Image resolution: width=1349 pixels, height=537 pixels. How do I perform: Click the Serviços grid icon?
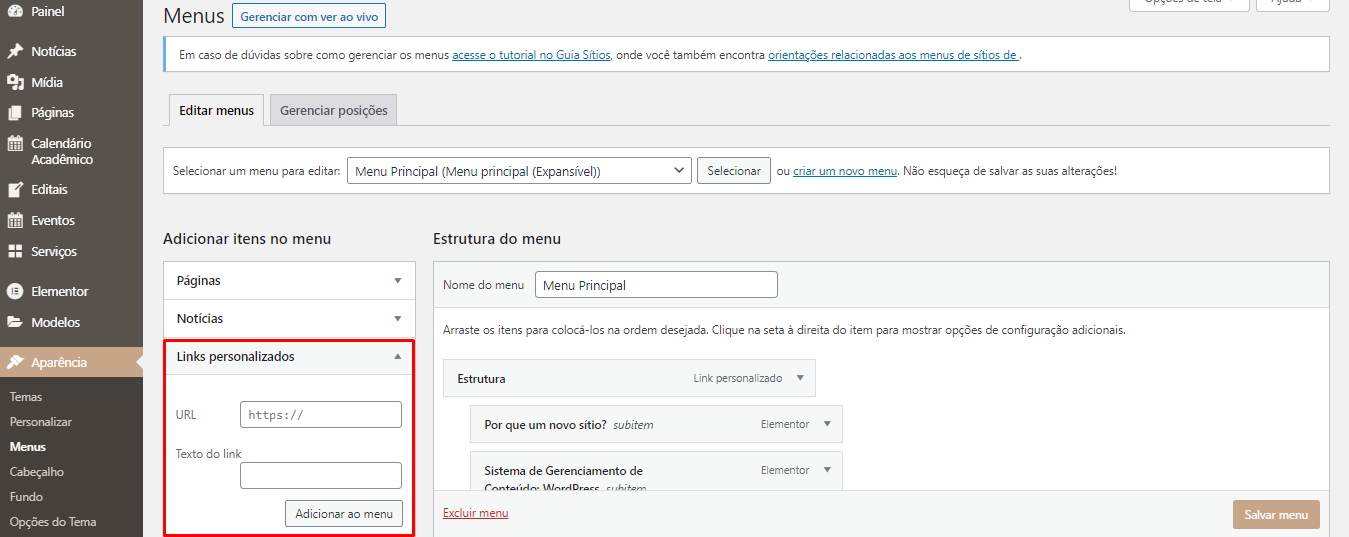coord(15,251)
